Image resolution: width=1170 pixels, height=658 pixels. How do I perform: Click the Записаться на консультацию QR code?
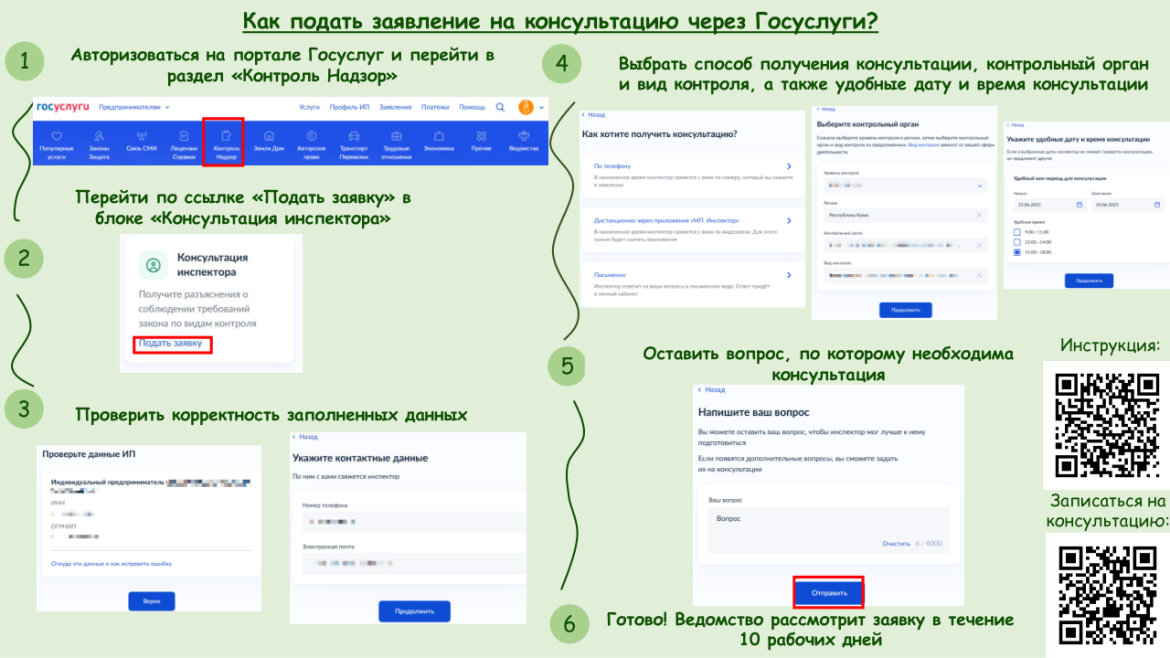coord(1108,595)
